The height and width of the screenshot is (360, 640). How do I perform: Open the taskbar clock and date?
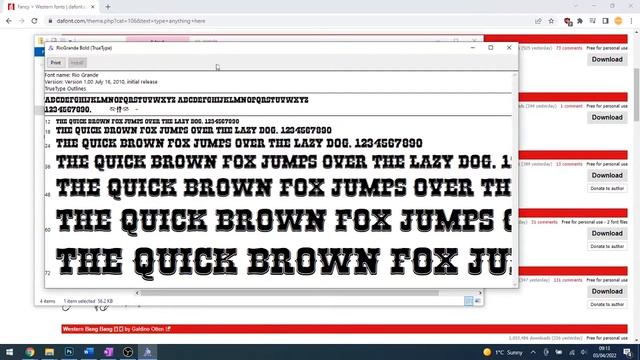[604, 352]
